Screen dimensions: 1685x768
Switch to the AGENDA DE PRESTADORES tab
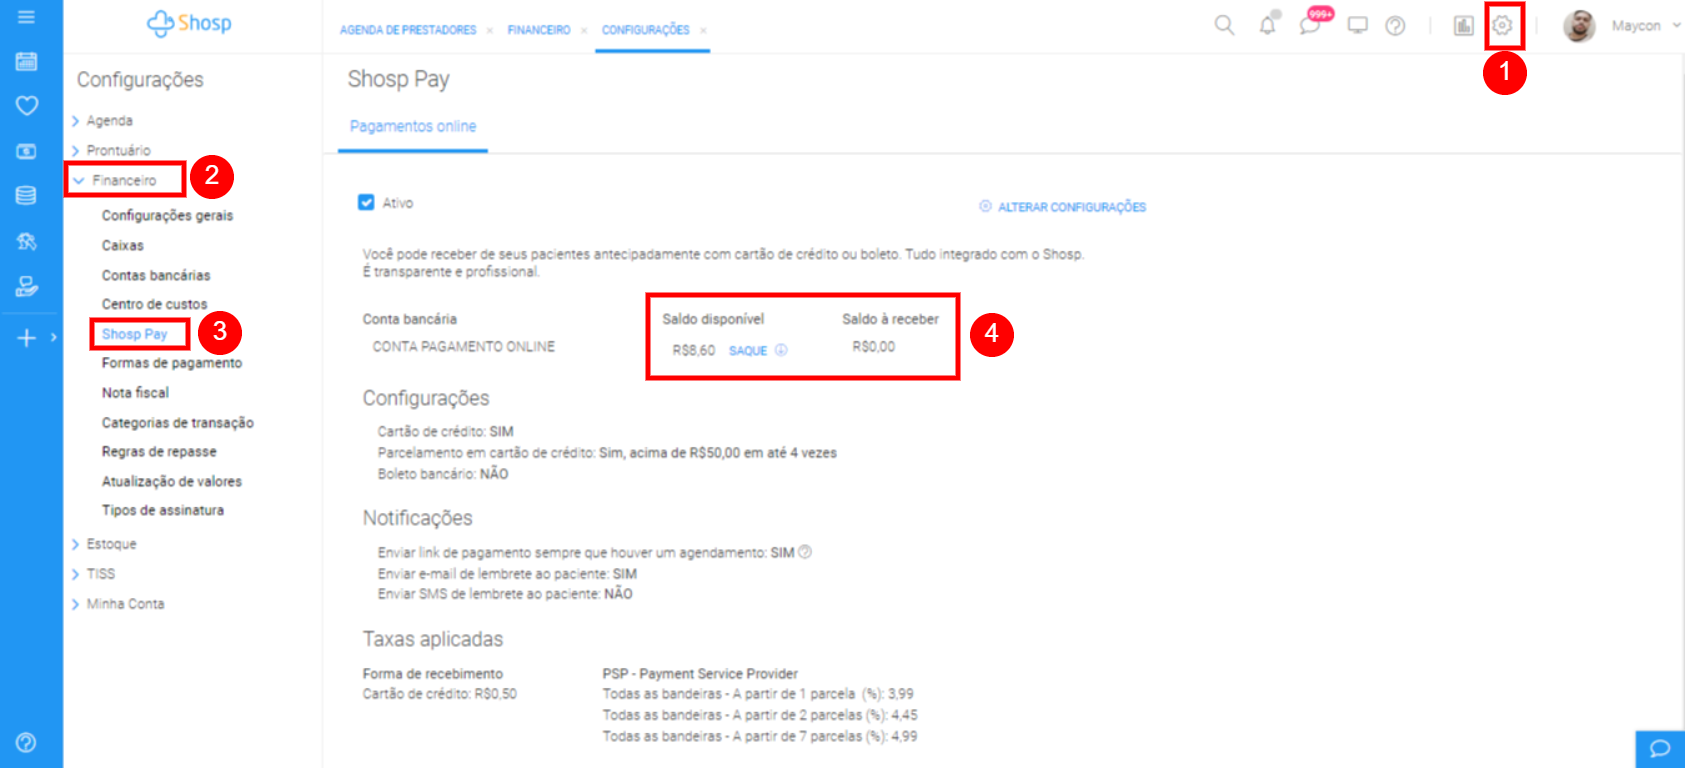tap(408, 30)
